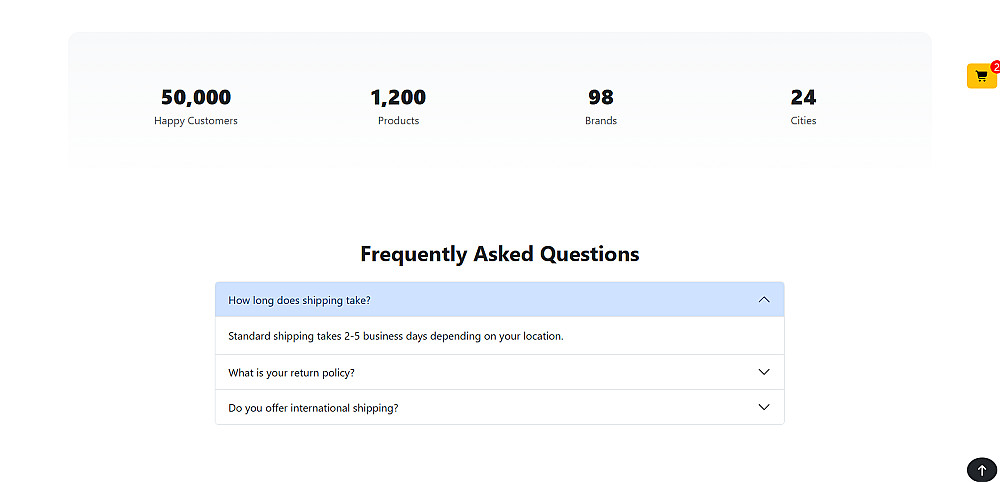
Task: Select the "Brands" label
Action: 600,121
